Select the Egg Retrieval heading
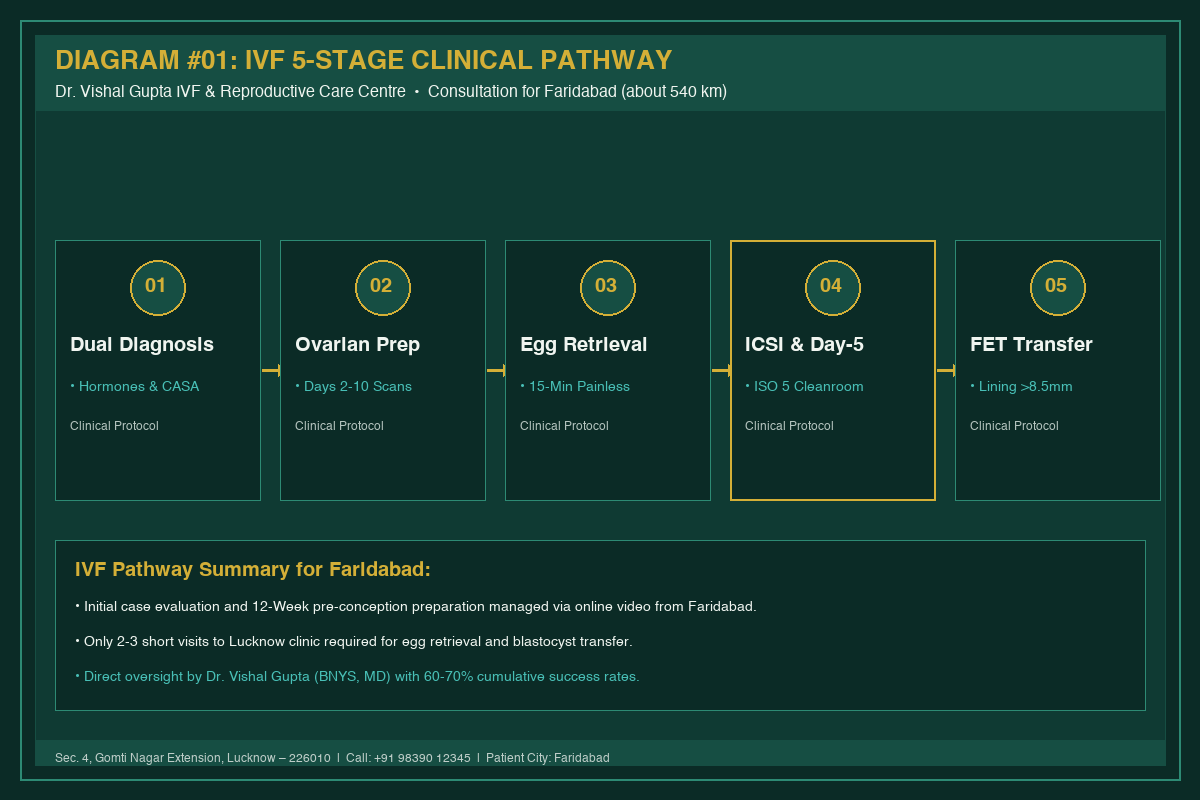The image size is (1200, 800). 583,344
